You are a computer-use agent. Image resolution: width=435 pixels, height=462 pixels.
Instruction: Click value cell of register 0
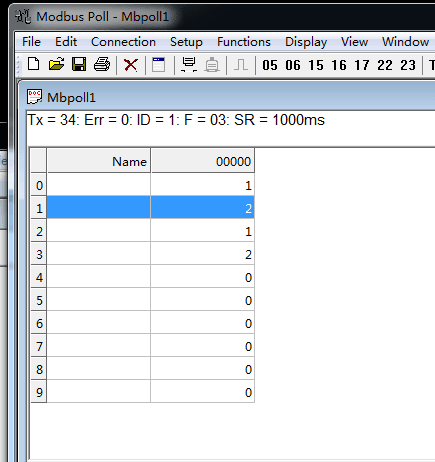point(203,185)
